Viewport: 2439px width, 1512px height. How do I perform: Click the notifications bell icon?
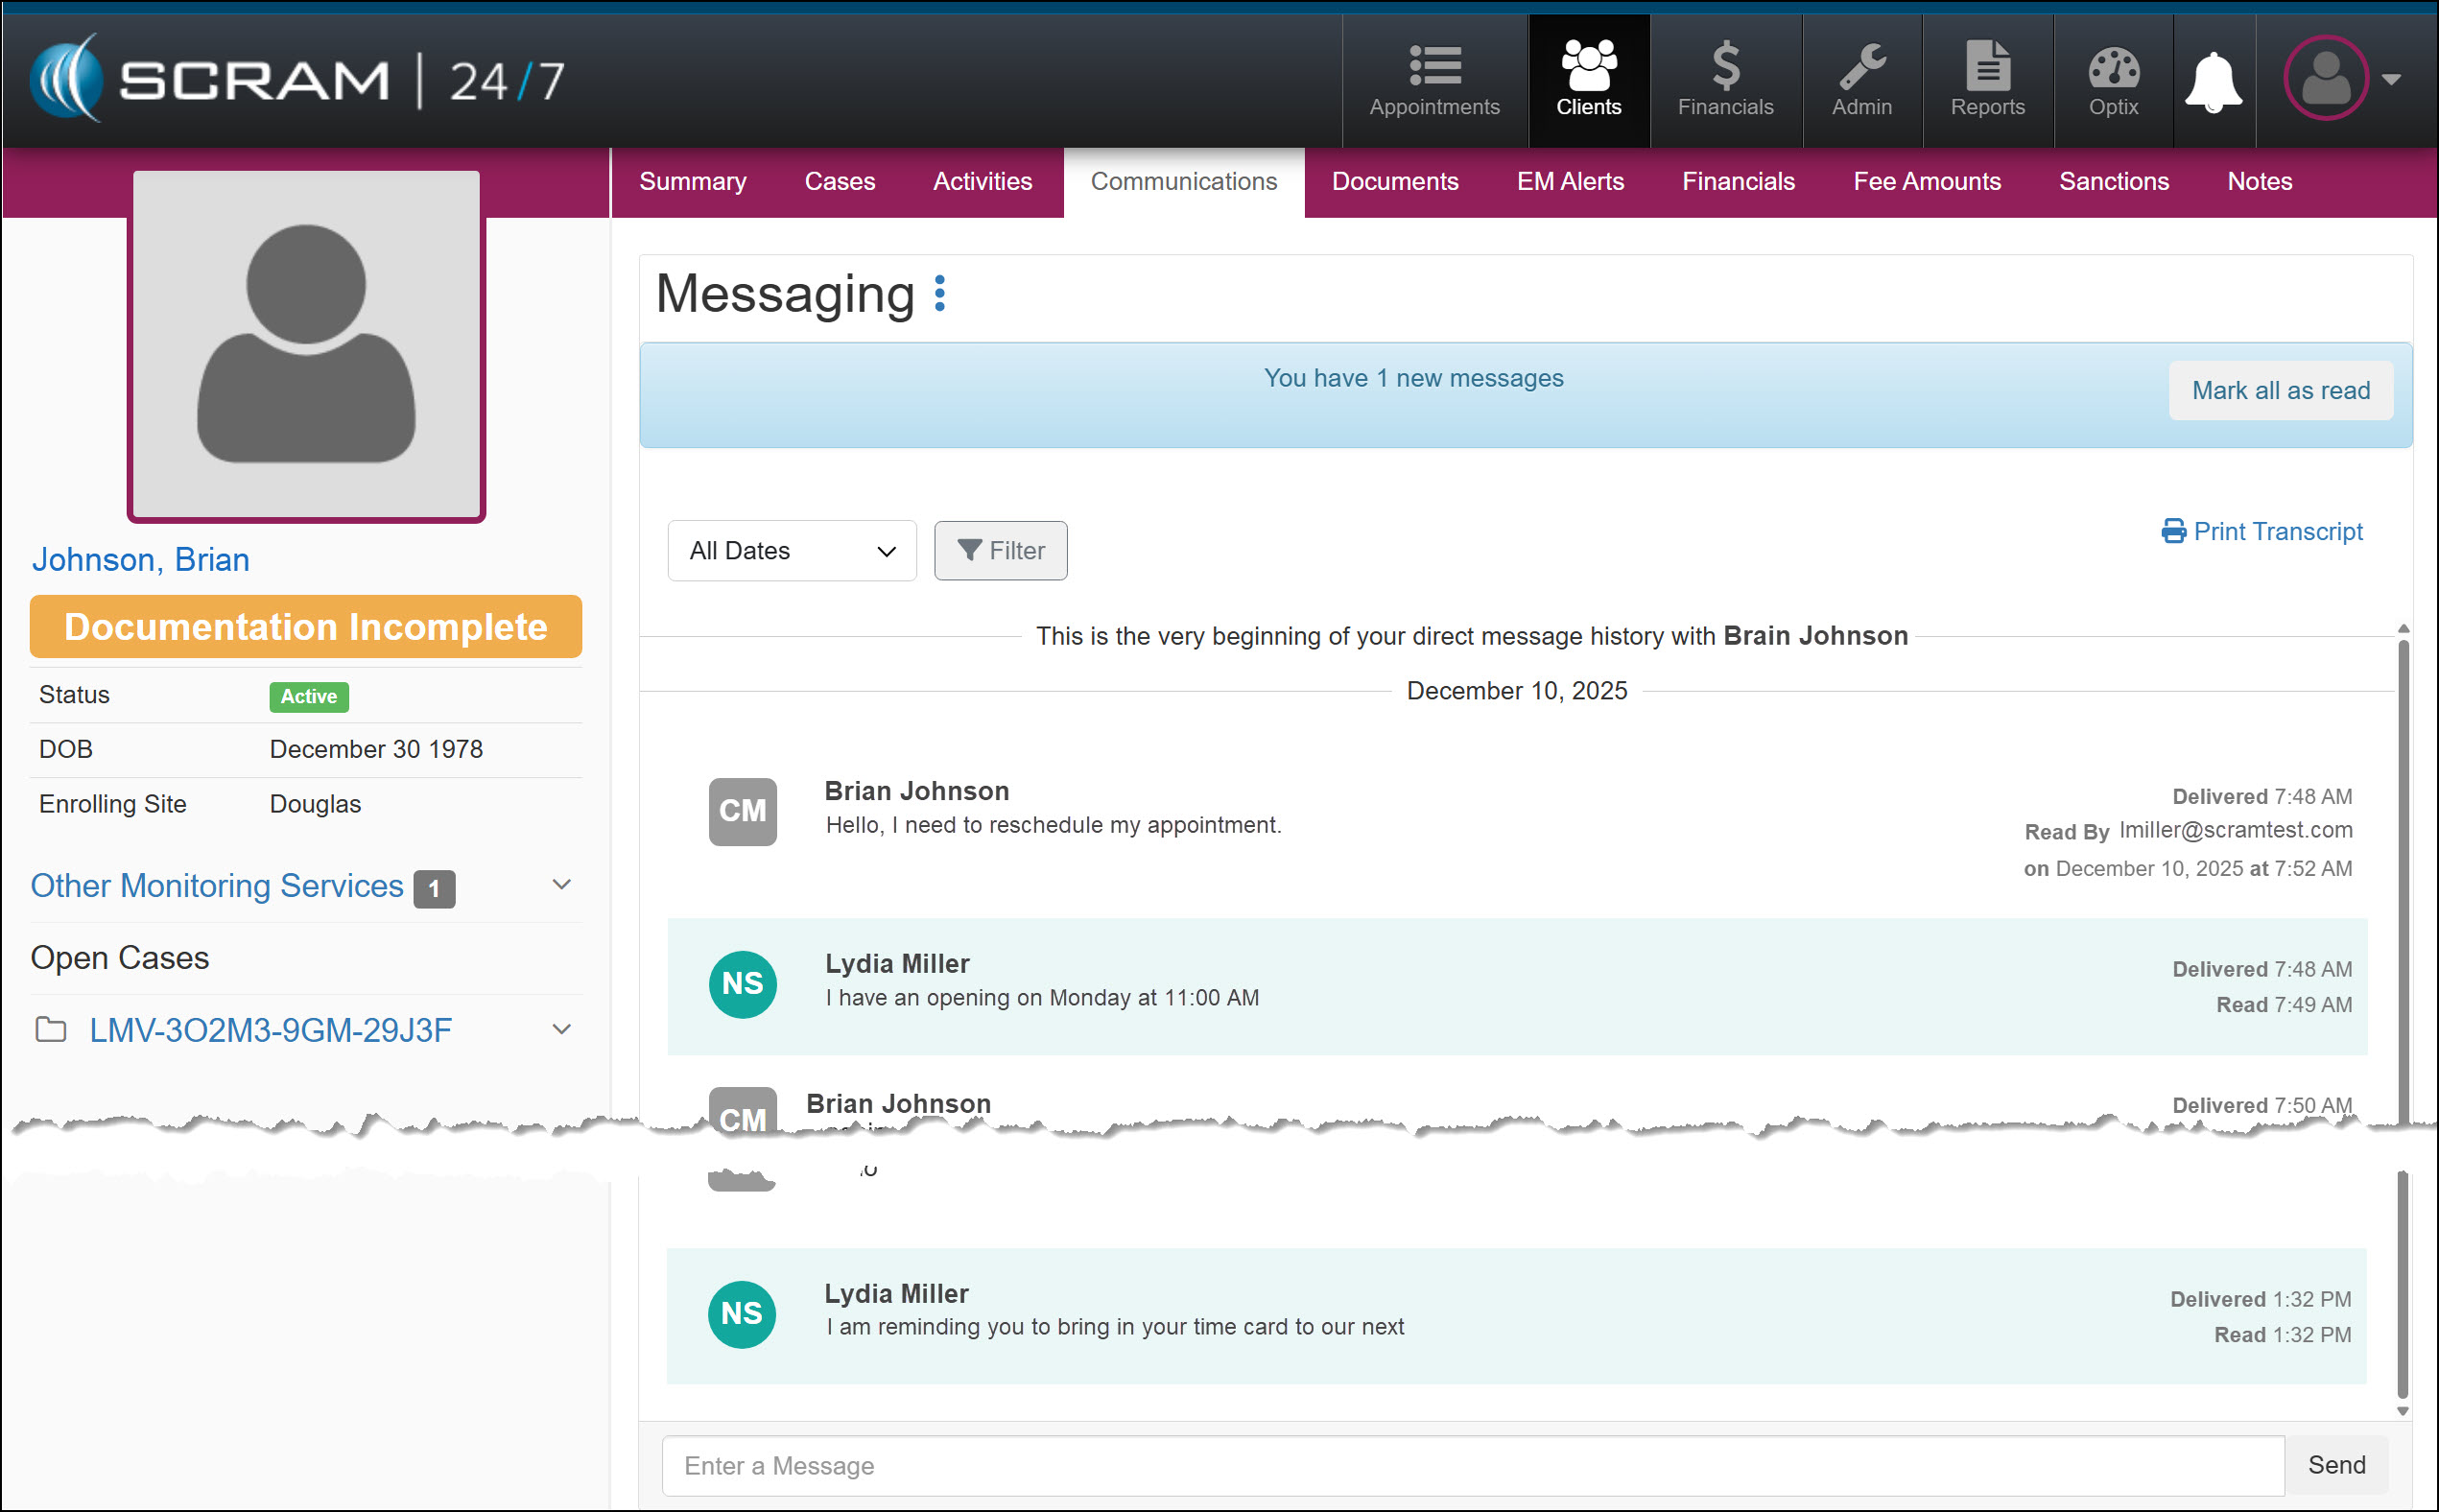2213,82
